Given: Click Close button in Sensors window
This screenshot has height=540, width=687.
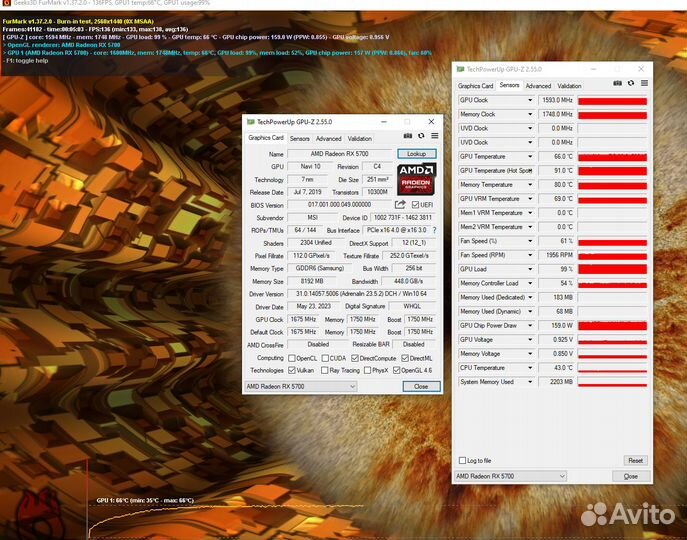Looking at the screenshot, I should 630,476.
